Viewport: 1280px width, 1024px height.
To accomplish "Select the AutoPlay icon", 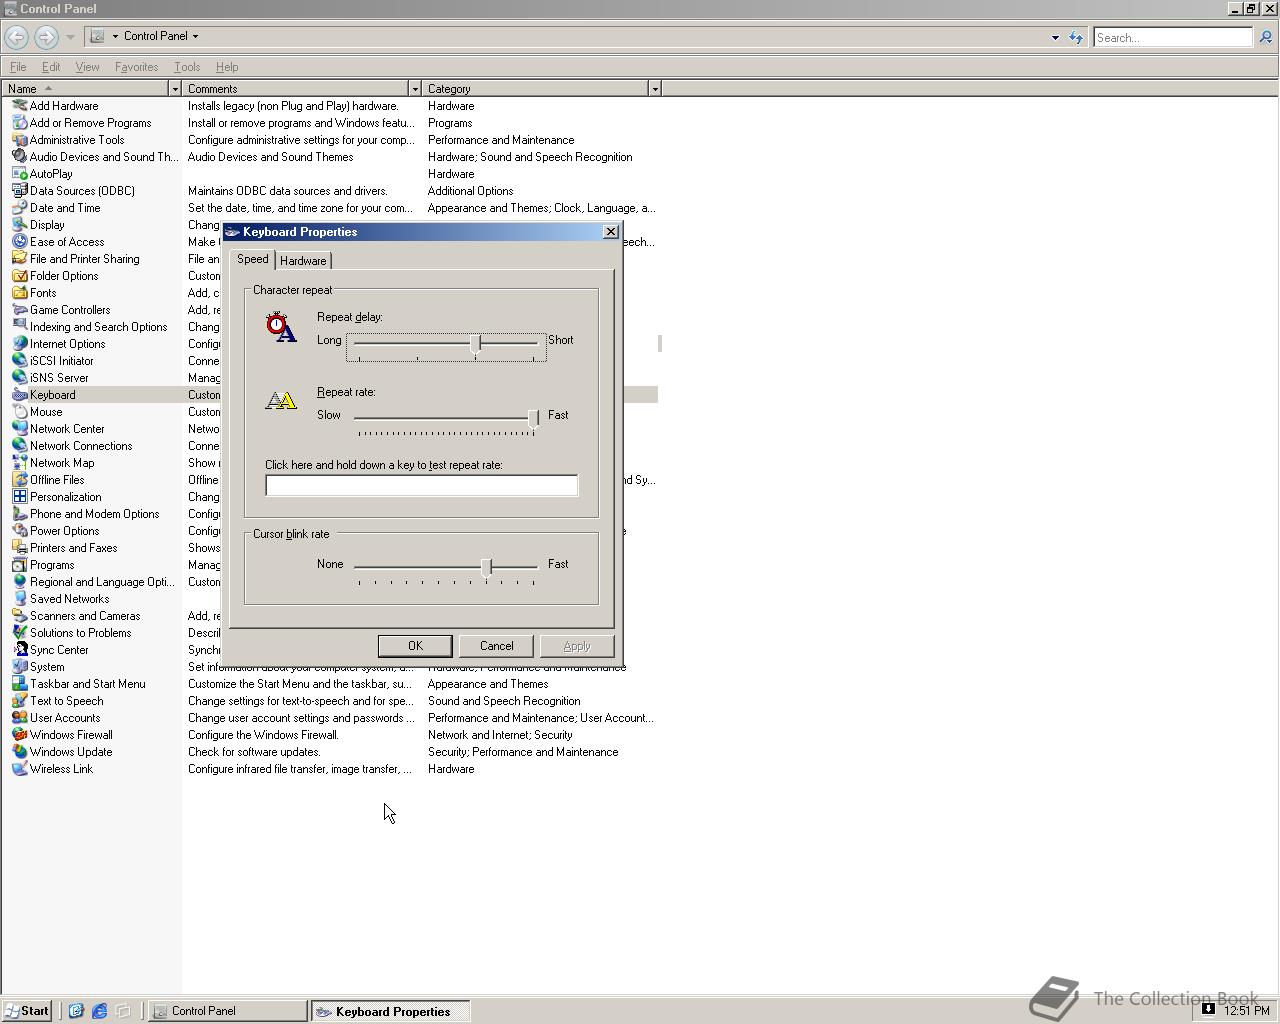I will tap(19, 174).
